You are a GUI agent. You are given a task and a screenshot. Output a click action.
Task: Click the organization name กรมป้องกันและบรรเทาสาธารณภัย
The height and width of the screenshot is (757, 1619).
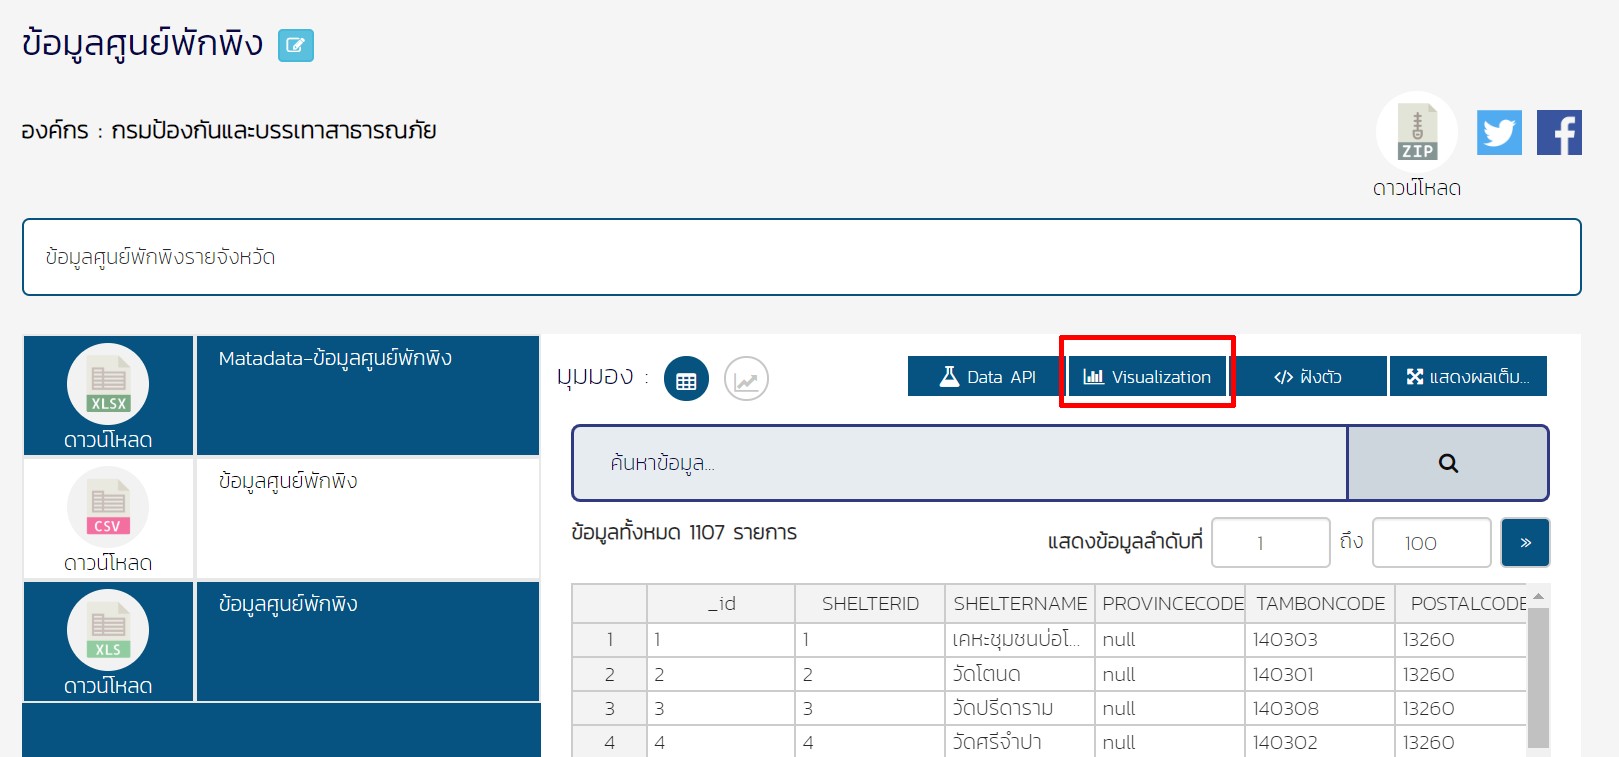[273, 131]
